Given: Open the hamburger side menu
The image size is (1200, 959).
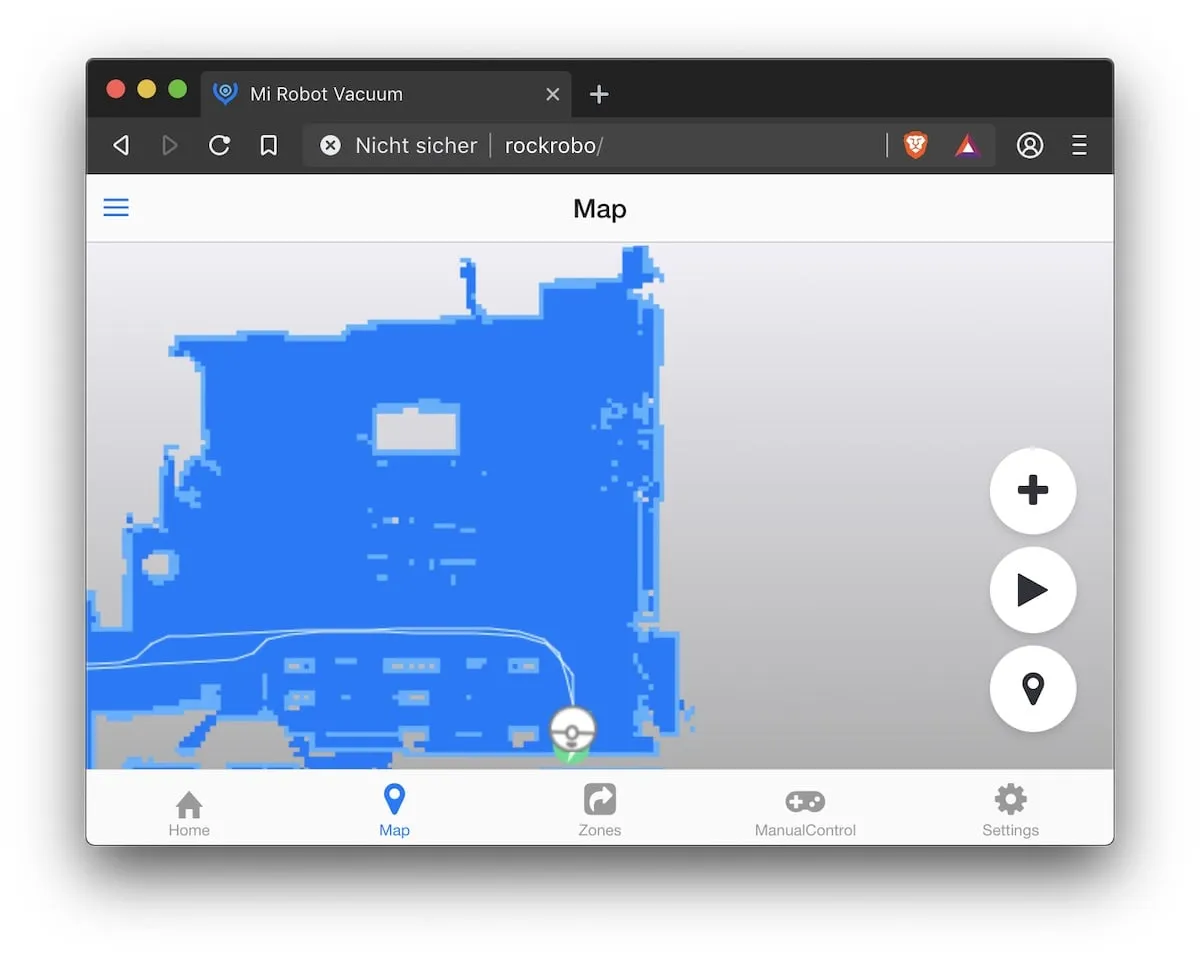Looking at the screenshot, I should click(x=116, y=208).
